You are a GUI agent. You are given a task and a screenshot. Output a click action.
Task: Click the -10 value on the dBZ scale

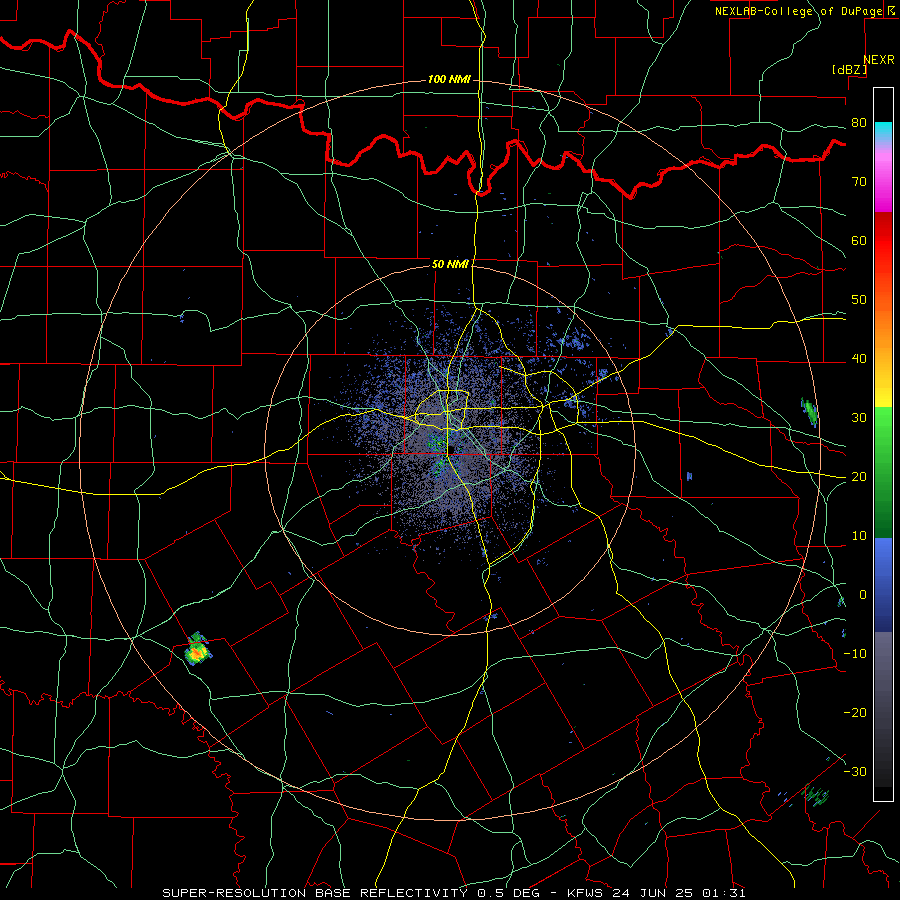[x=855, y=654]
